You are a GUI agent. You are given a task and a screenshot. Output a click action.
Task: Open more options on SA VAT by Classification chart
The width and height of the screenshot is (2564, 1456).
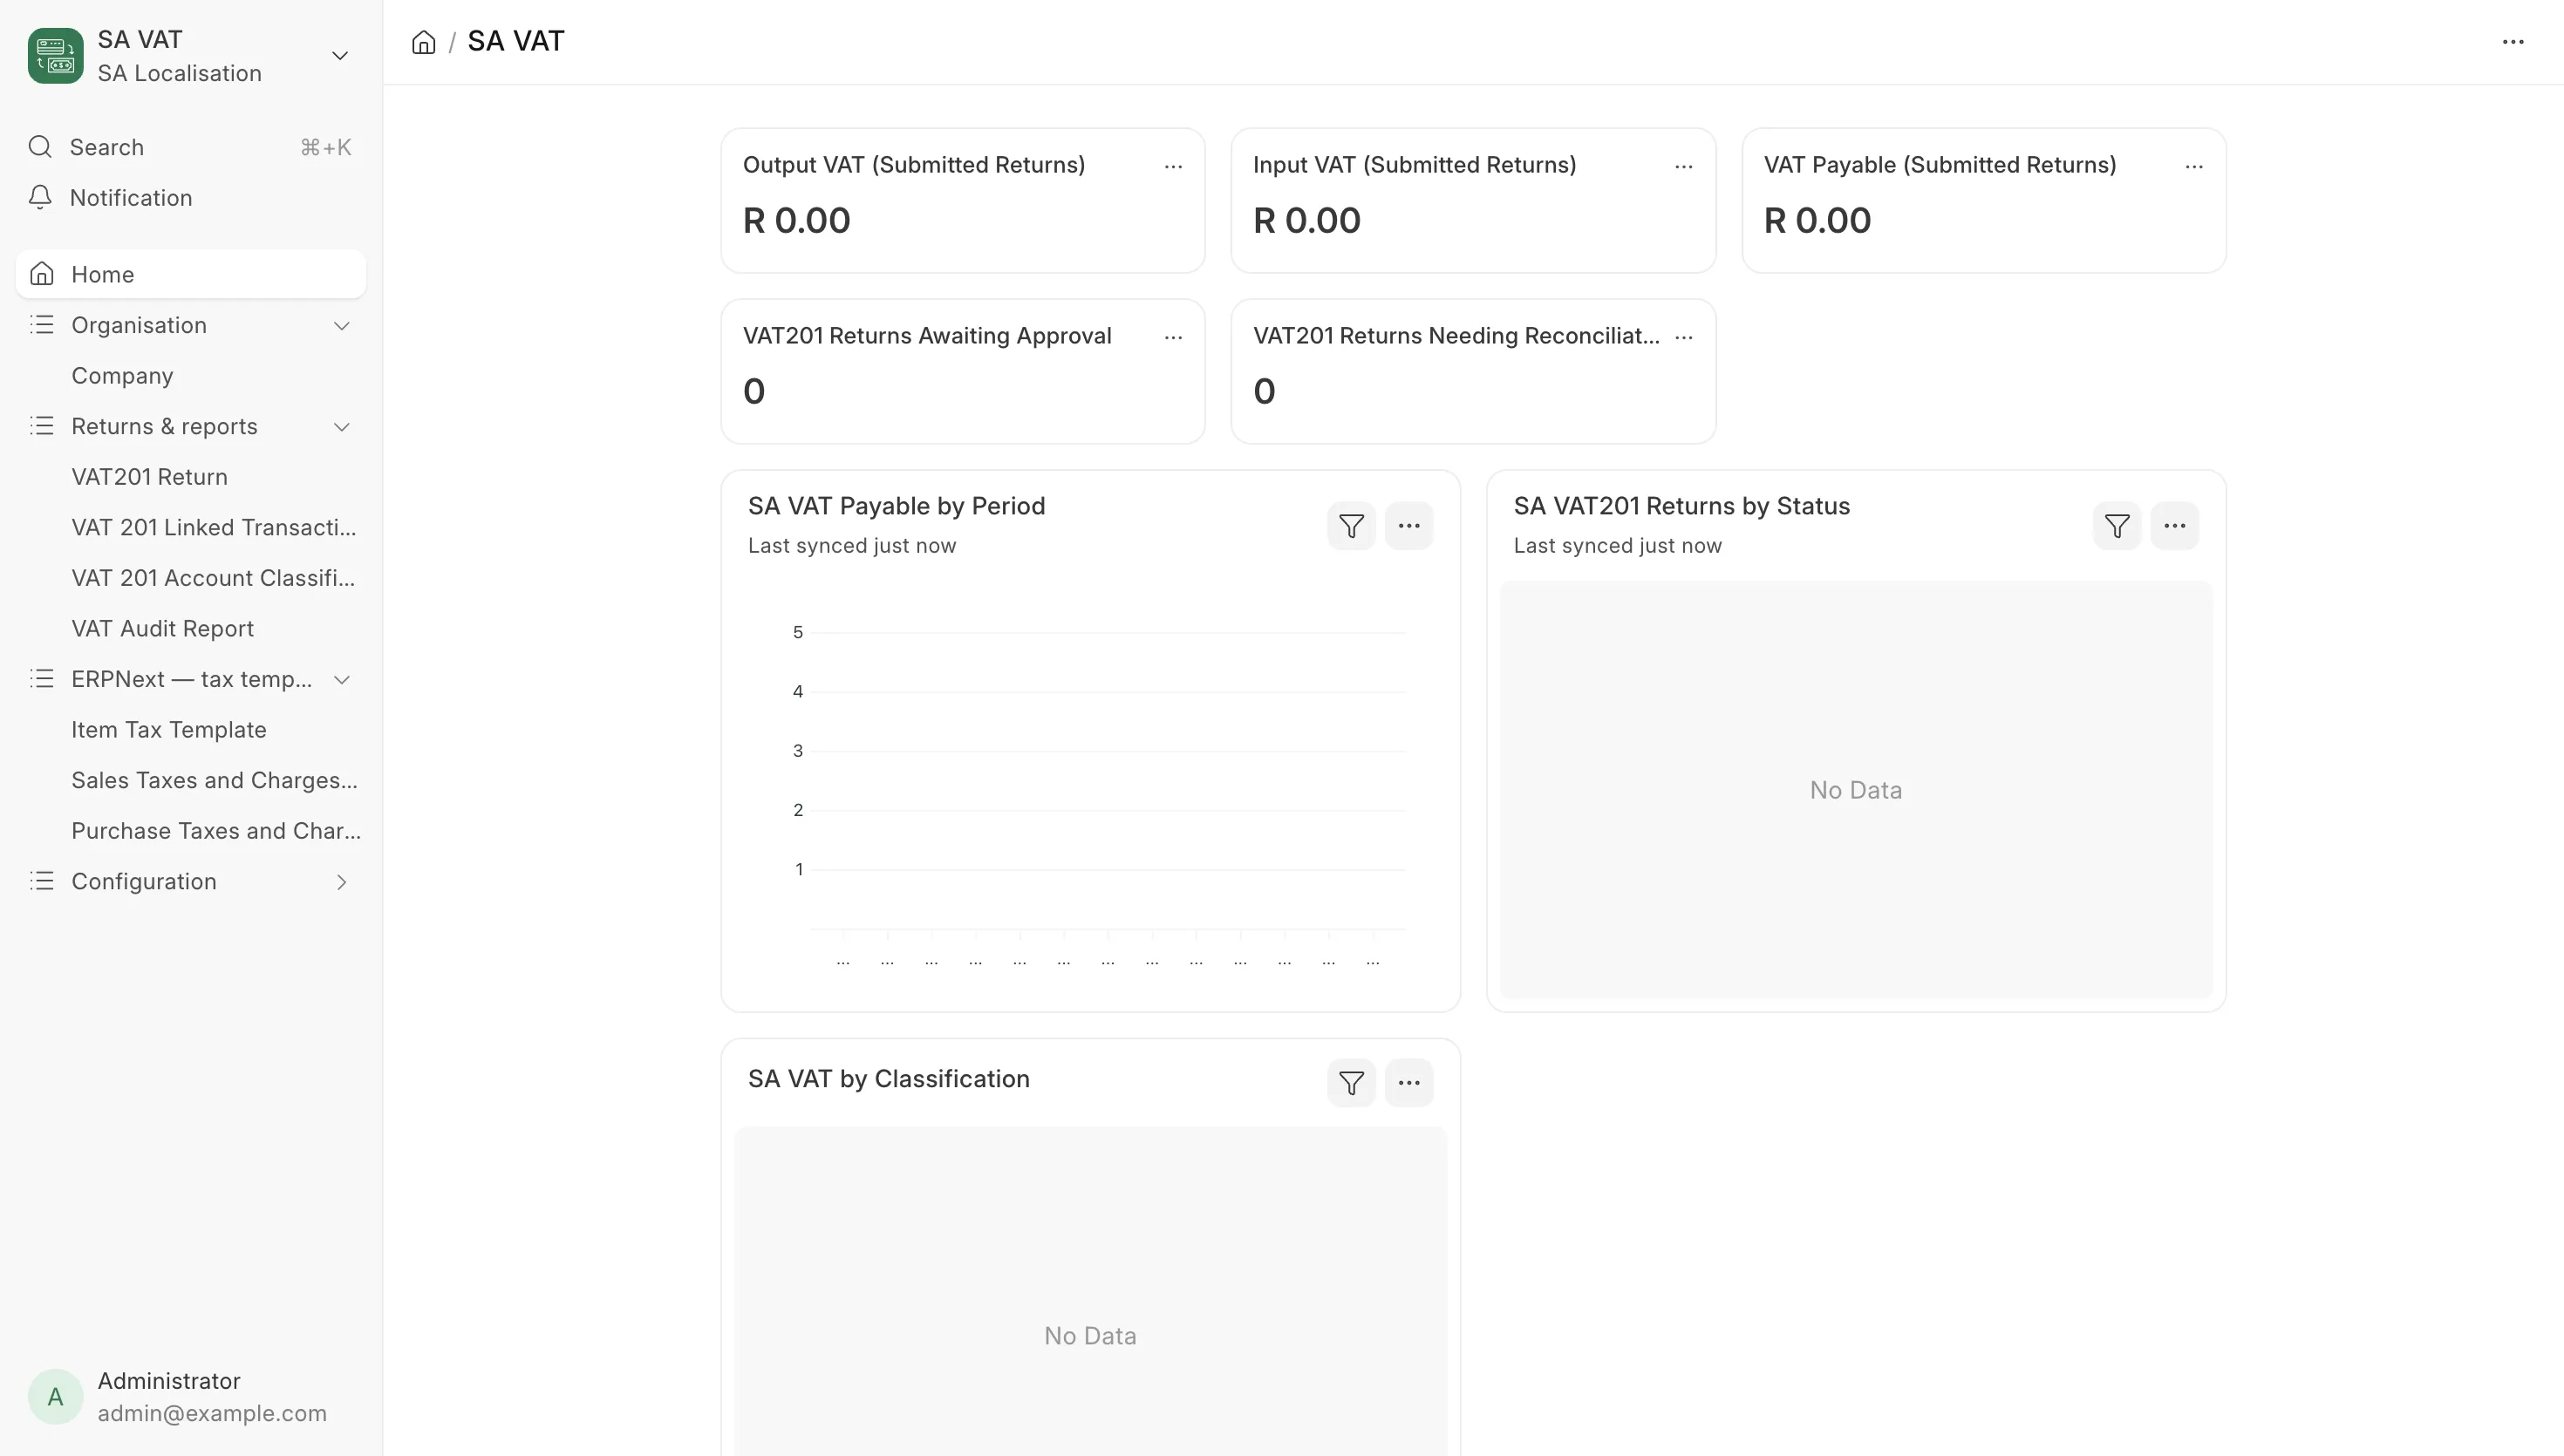pos(1409,1083)
